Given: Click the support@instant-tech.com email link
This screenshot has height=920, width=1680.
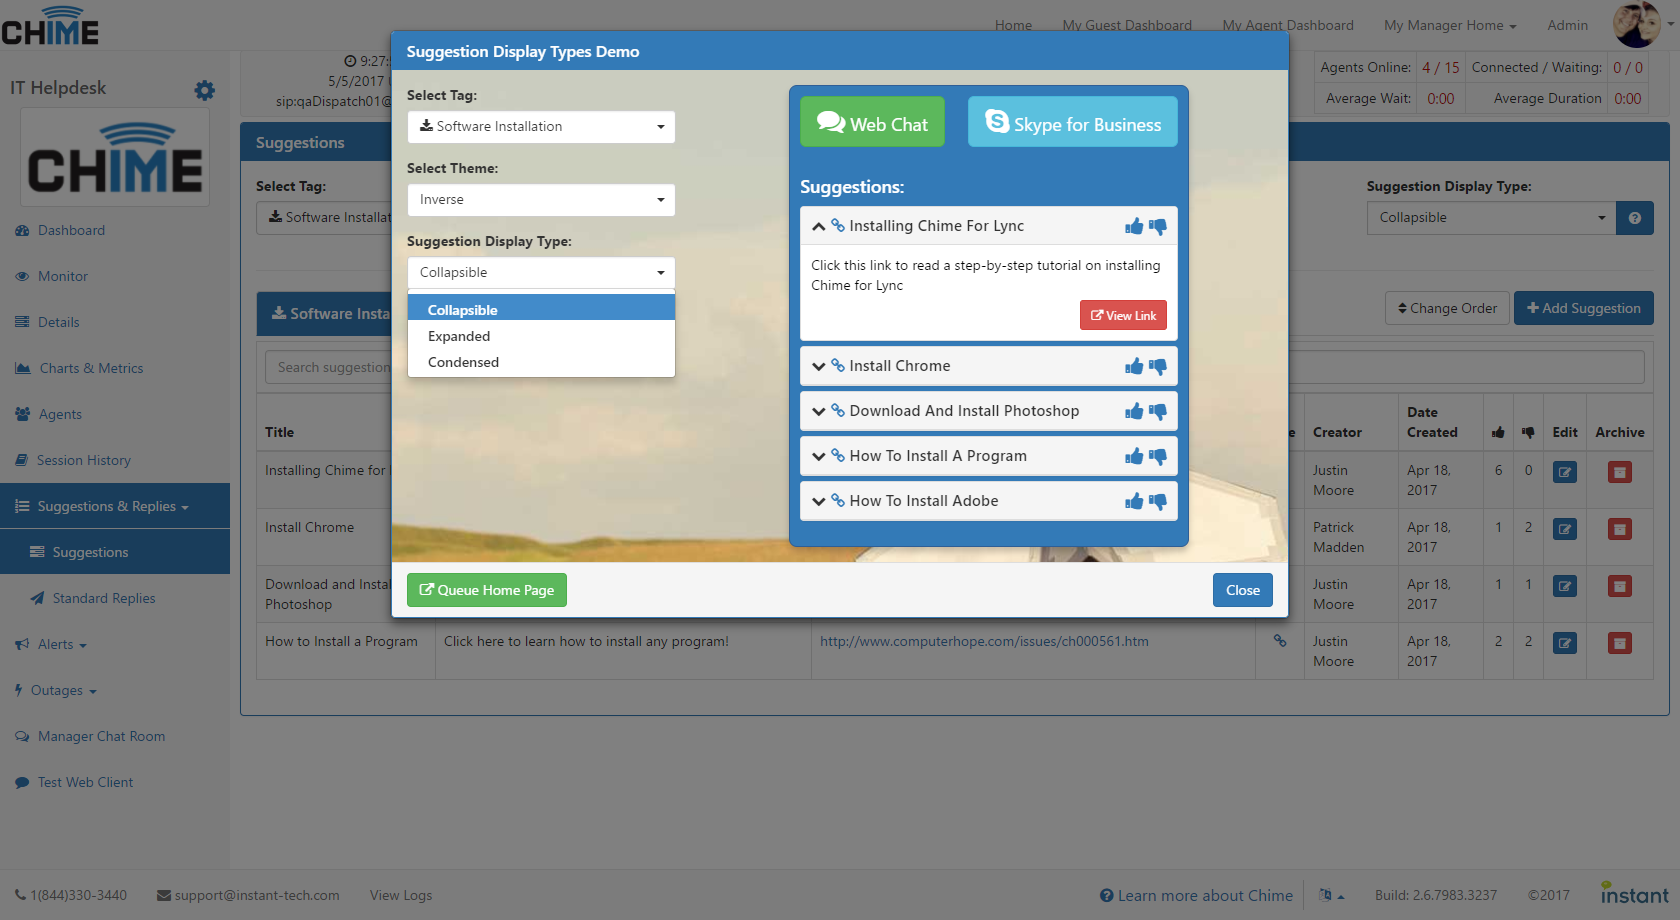Looking at the screenshot, I should click(x=248, y=895).
